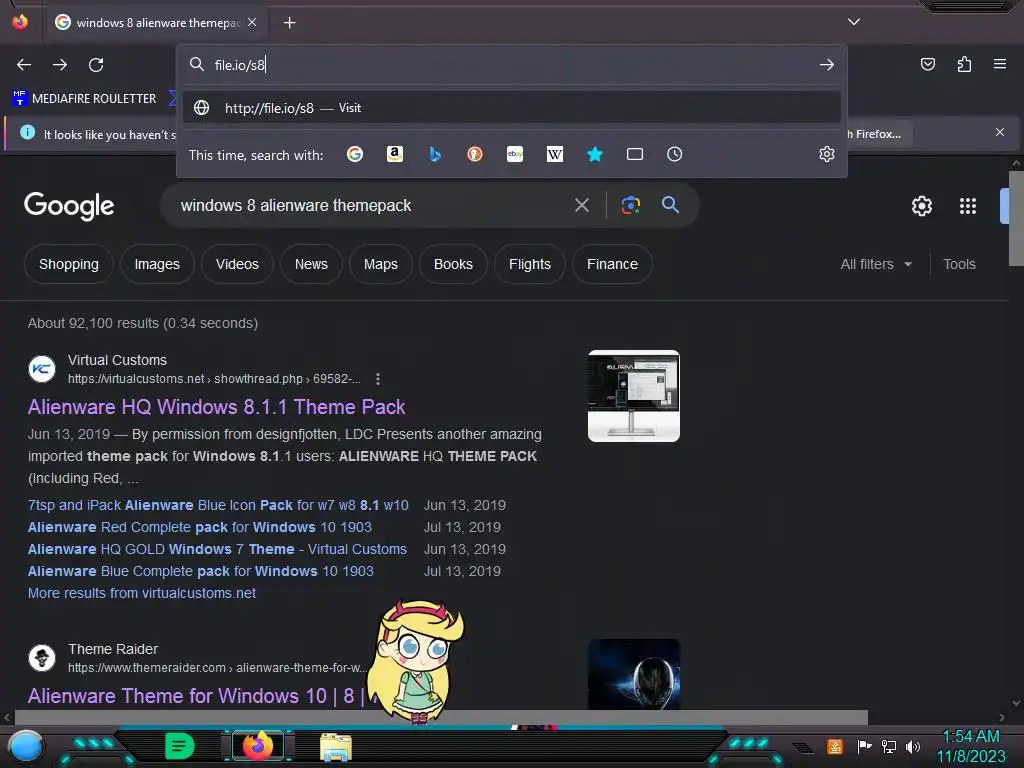Viewport: 1024px width, 768px height.
Task: Filter results by Shopping
Action: (69, 264)
